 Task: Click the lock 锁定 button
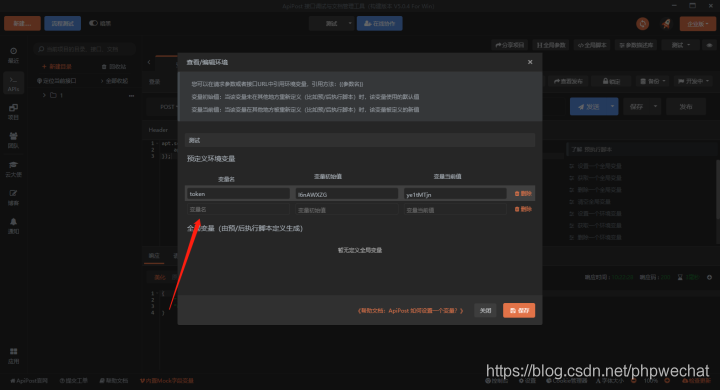click(611, 81)
